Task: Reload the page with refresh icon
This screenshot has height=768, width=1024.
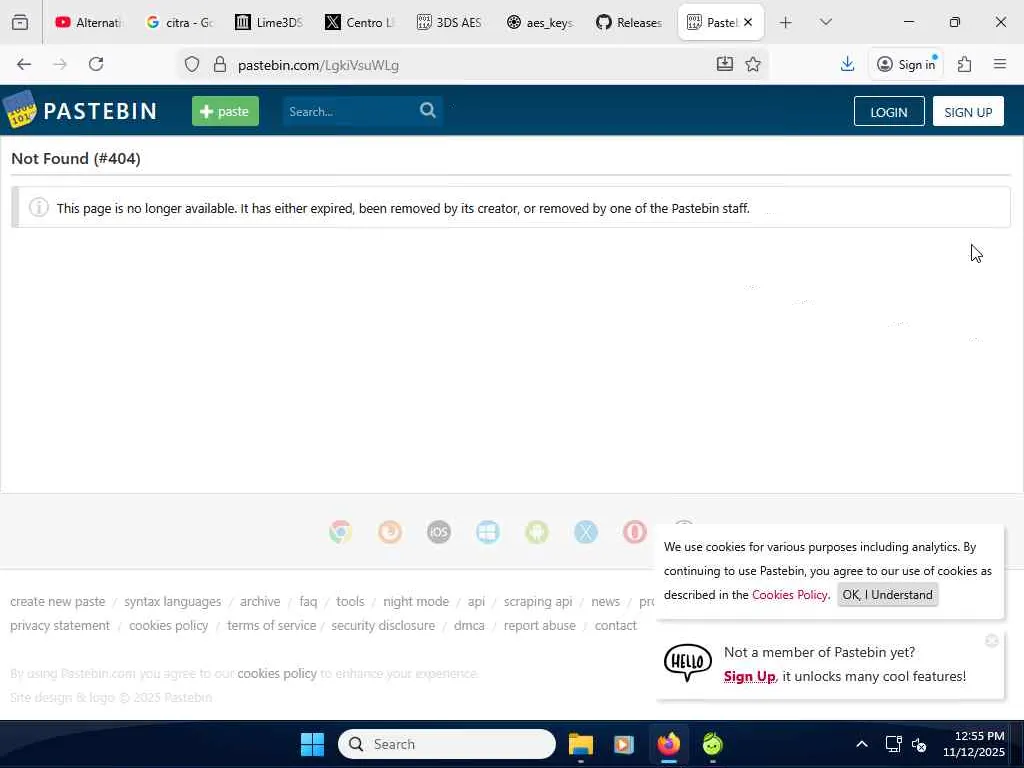Action: point(97,64)
